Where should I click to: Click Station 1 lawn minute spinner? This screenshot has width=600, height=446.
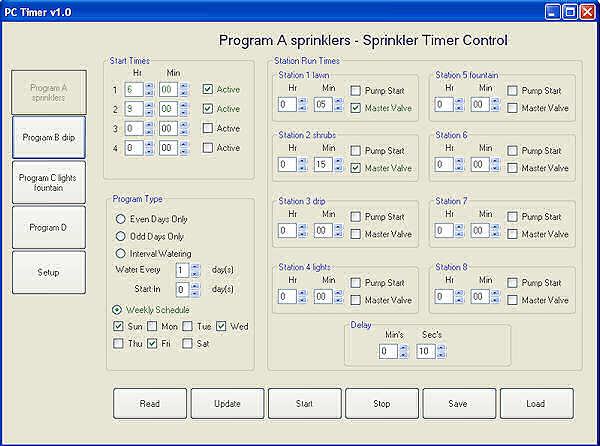[338, 104]
